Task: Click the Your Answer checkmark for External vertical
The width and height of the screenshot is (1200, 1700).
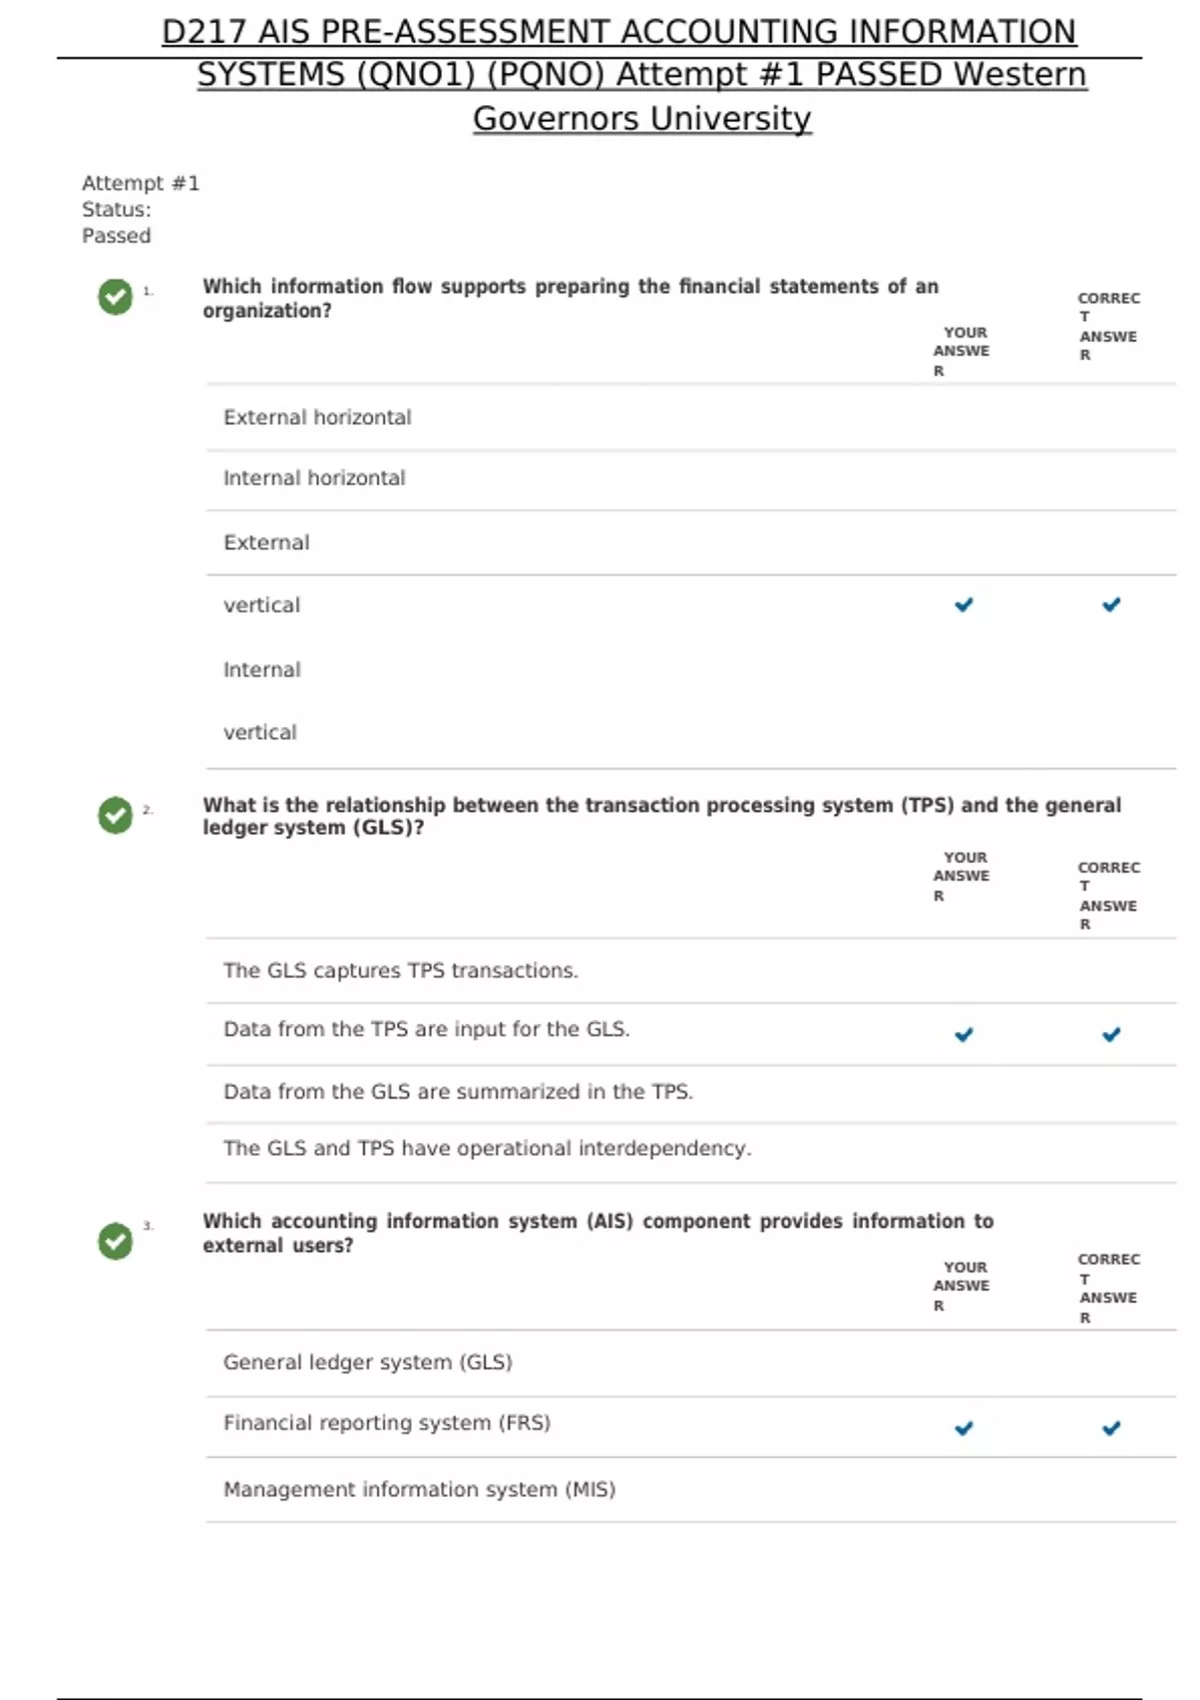Action: [964, 605]
